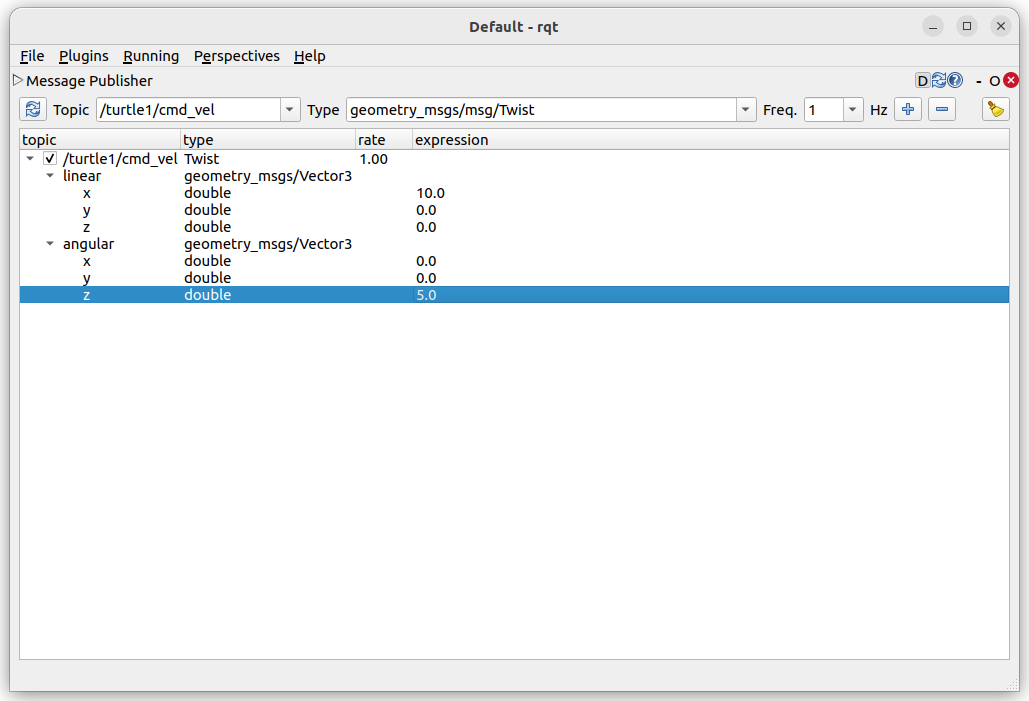Undock the Message Publisher with the 'O' button
Image resolution: width=1029 pixels, height=701 pixels.
coord(994,81)
